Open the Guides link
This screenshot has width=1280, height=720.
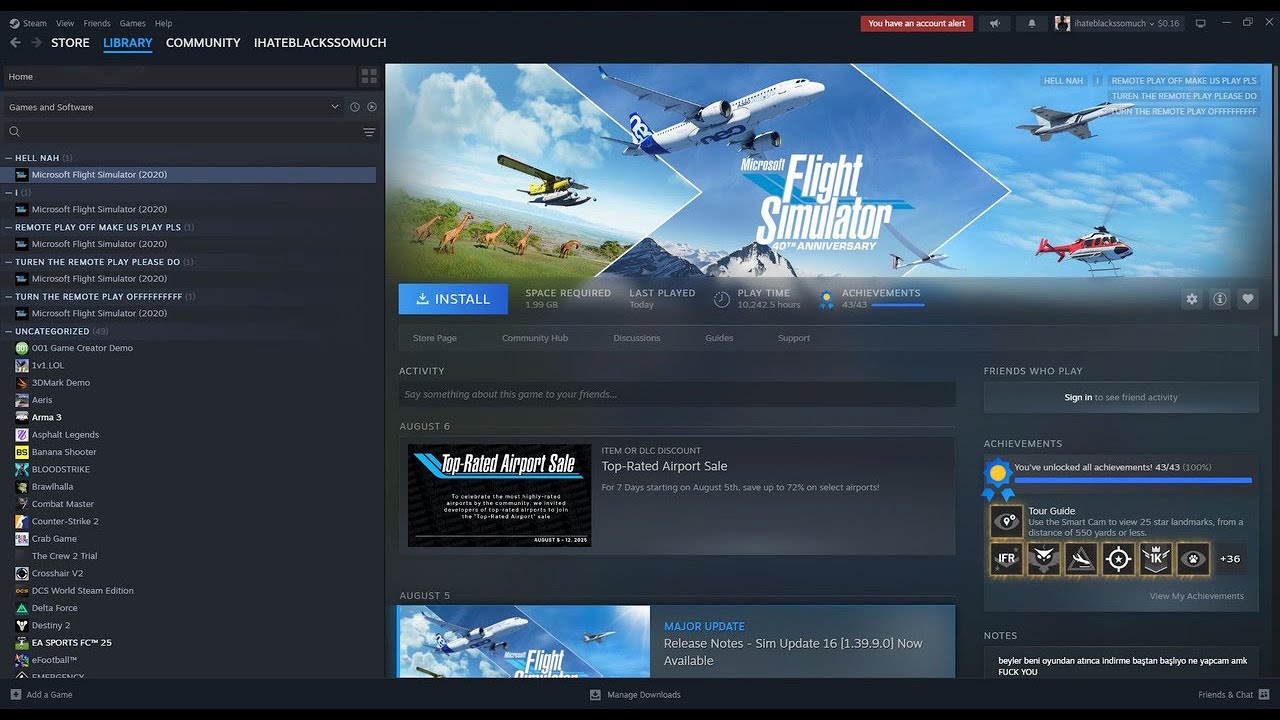719,338
